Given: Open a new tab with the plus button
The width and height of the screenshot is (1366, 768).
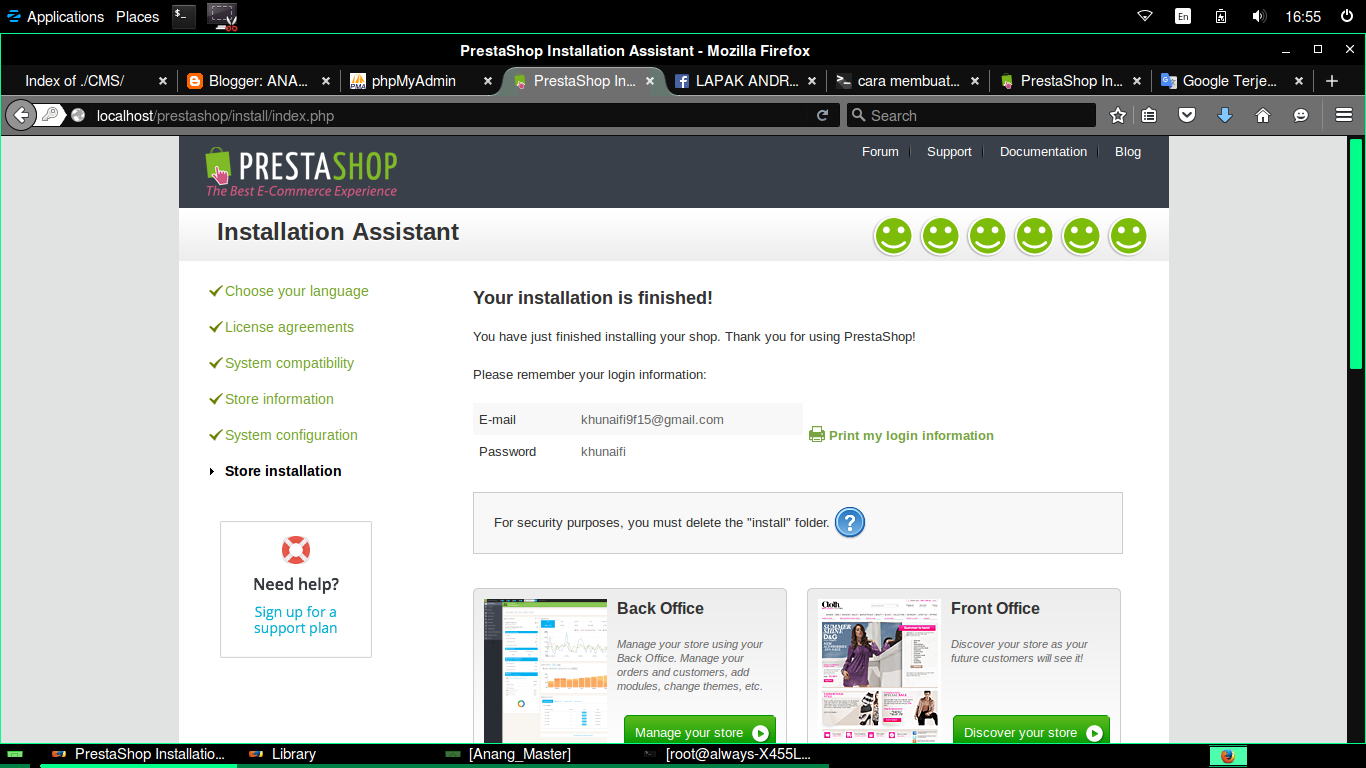Looking at the screenshot, I should [x=1331, y=81].
